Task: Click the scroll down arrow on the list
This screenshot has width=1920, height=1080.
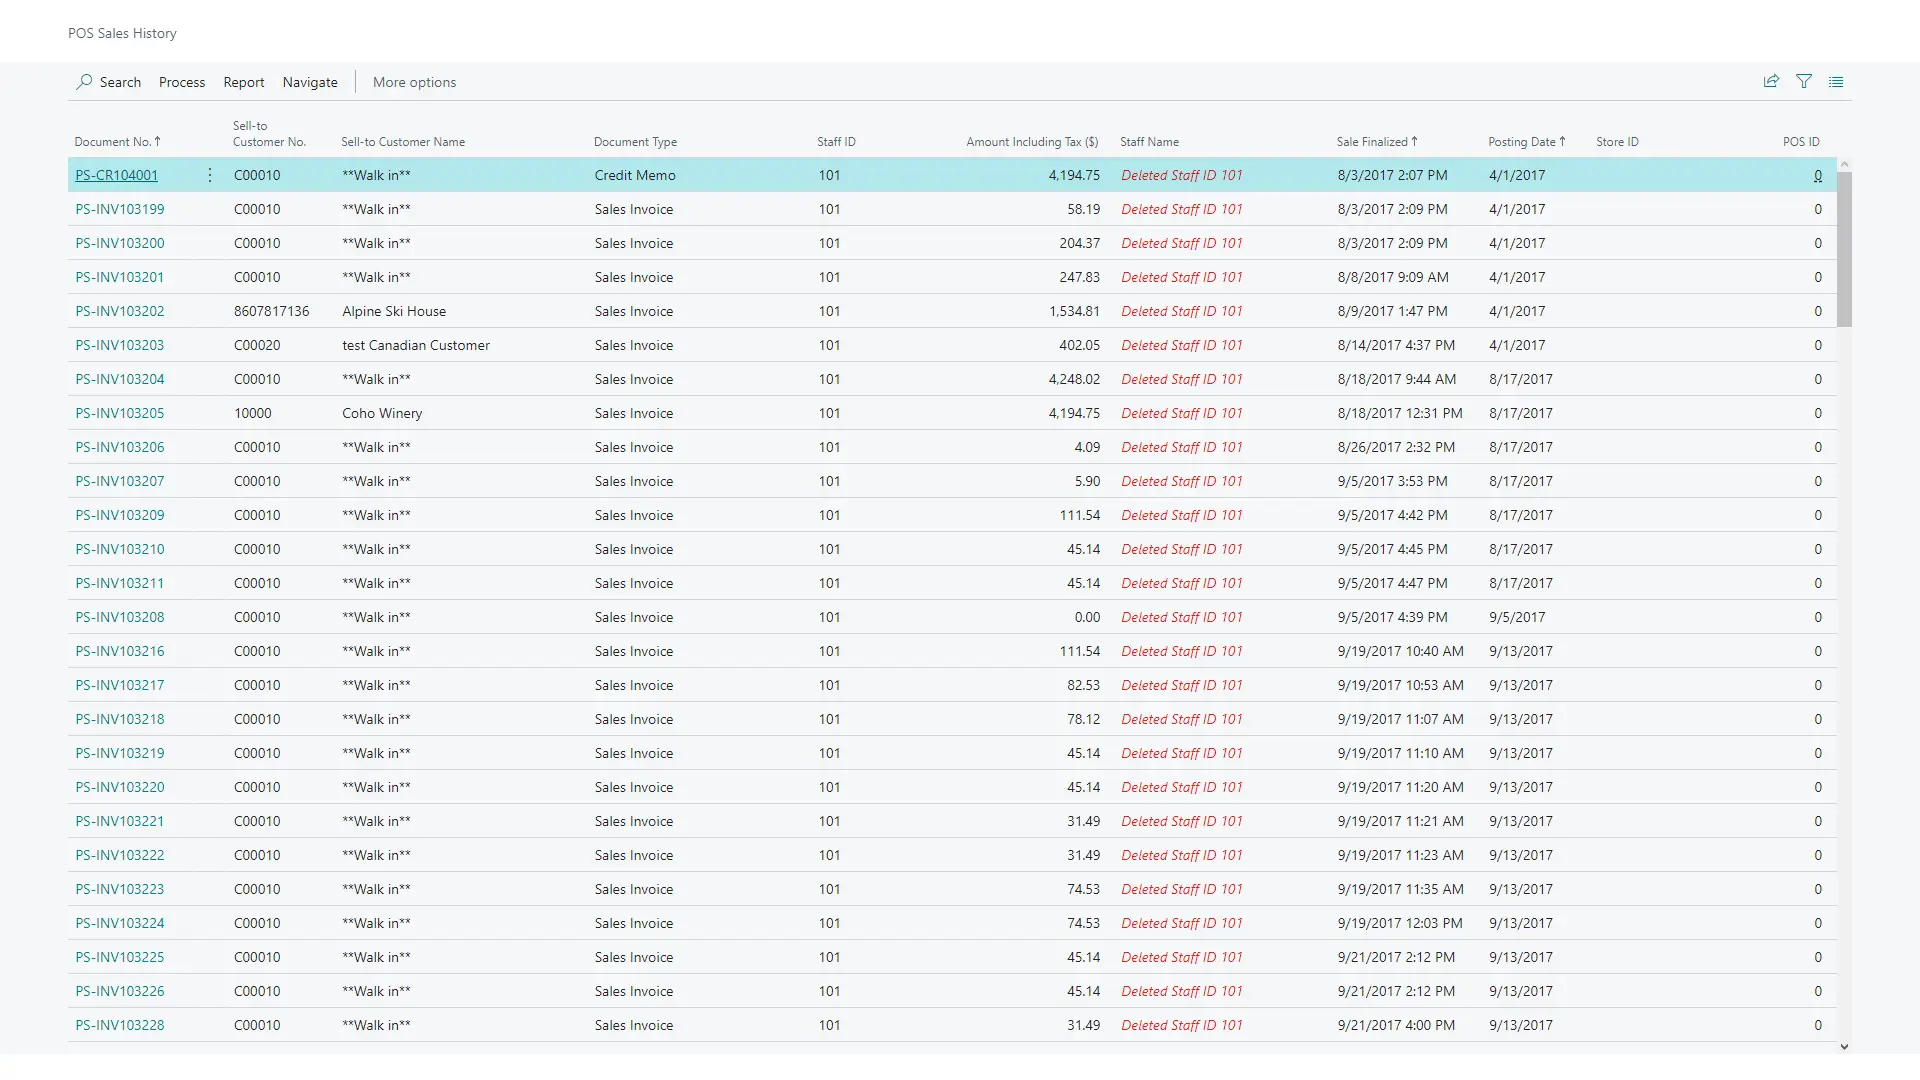Action: coord(1844,1047)
